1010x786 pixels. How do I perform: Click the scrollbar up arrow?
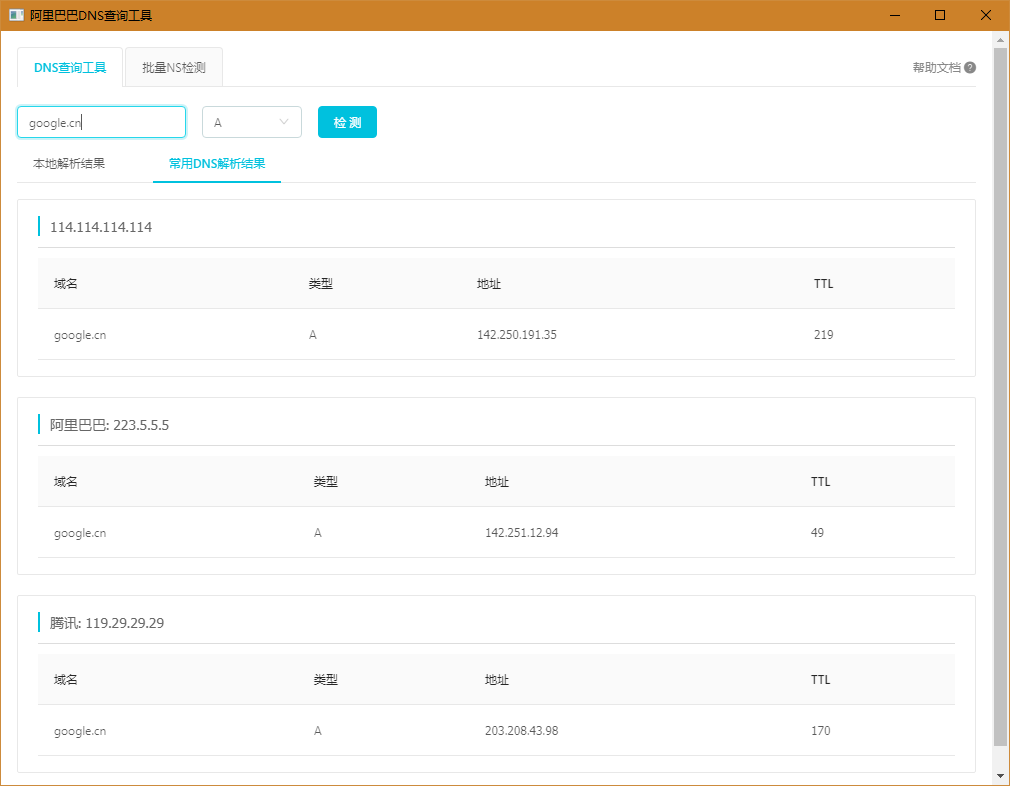[x=1000, y=40]
